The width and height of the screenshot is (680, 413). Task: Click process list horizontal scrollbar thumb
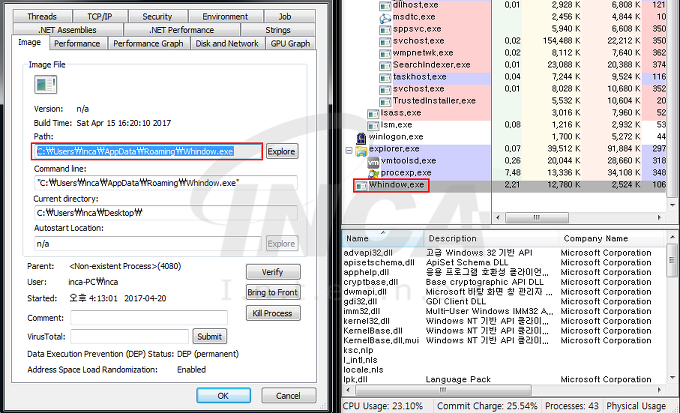pyautogui.click(x=537, y=217)
